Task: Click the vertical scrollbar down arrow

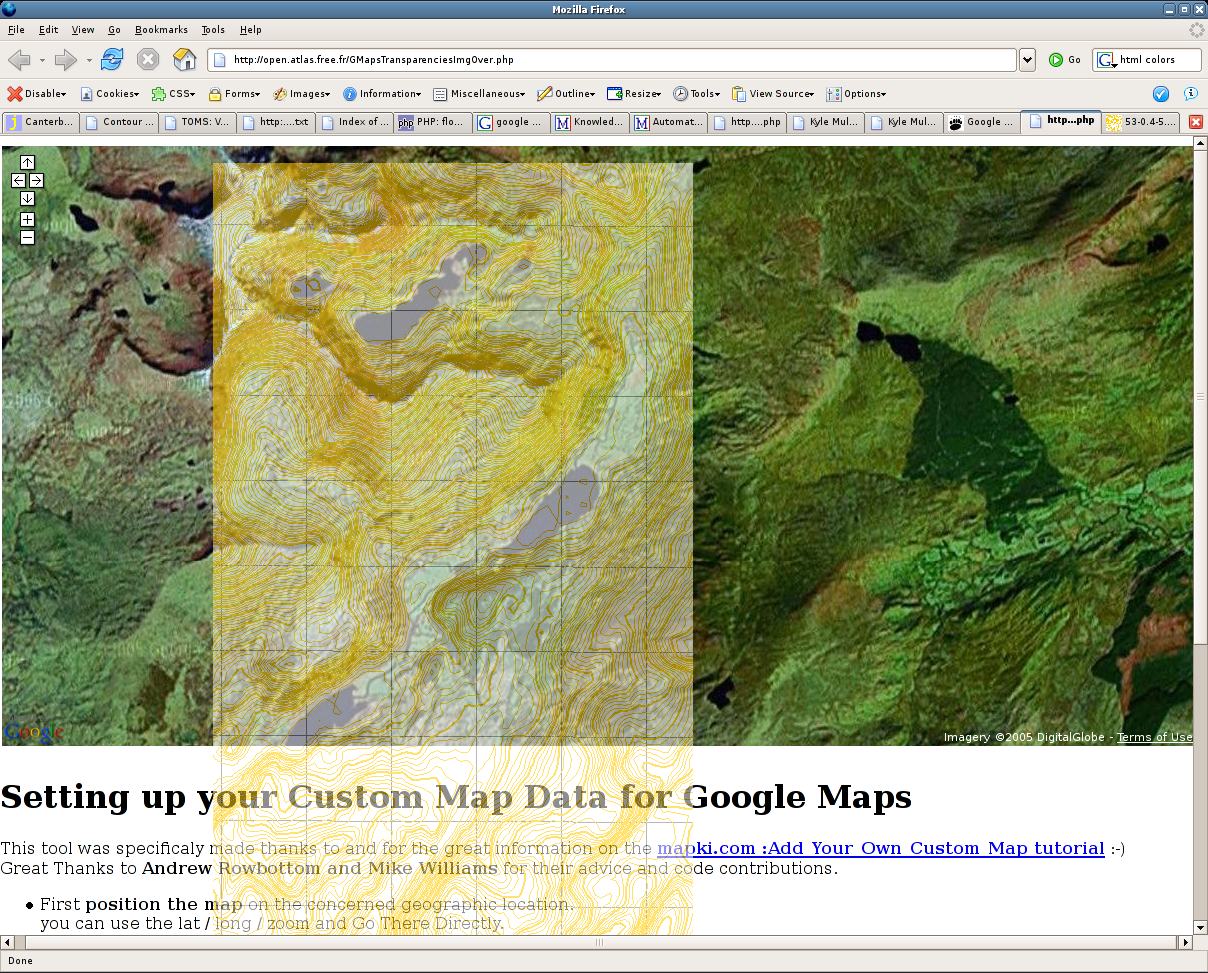Action: (x=1201, y=927)
